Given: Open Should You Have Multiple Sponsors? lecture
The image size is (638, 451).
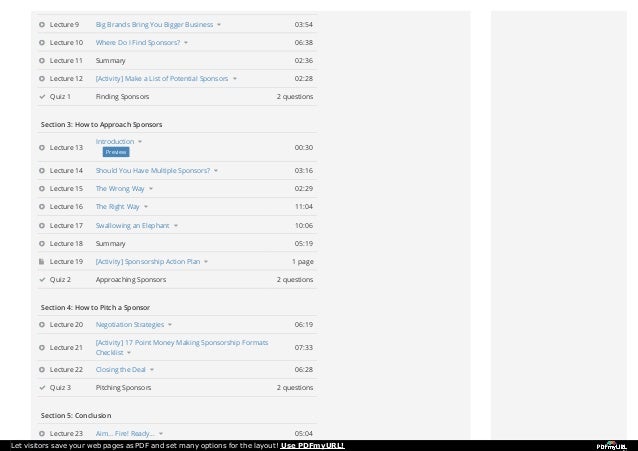Looking at the screenshot, I should pos(153,171).
